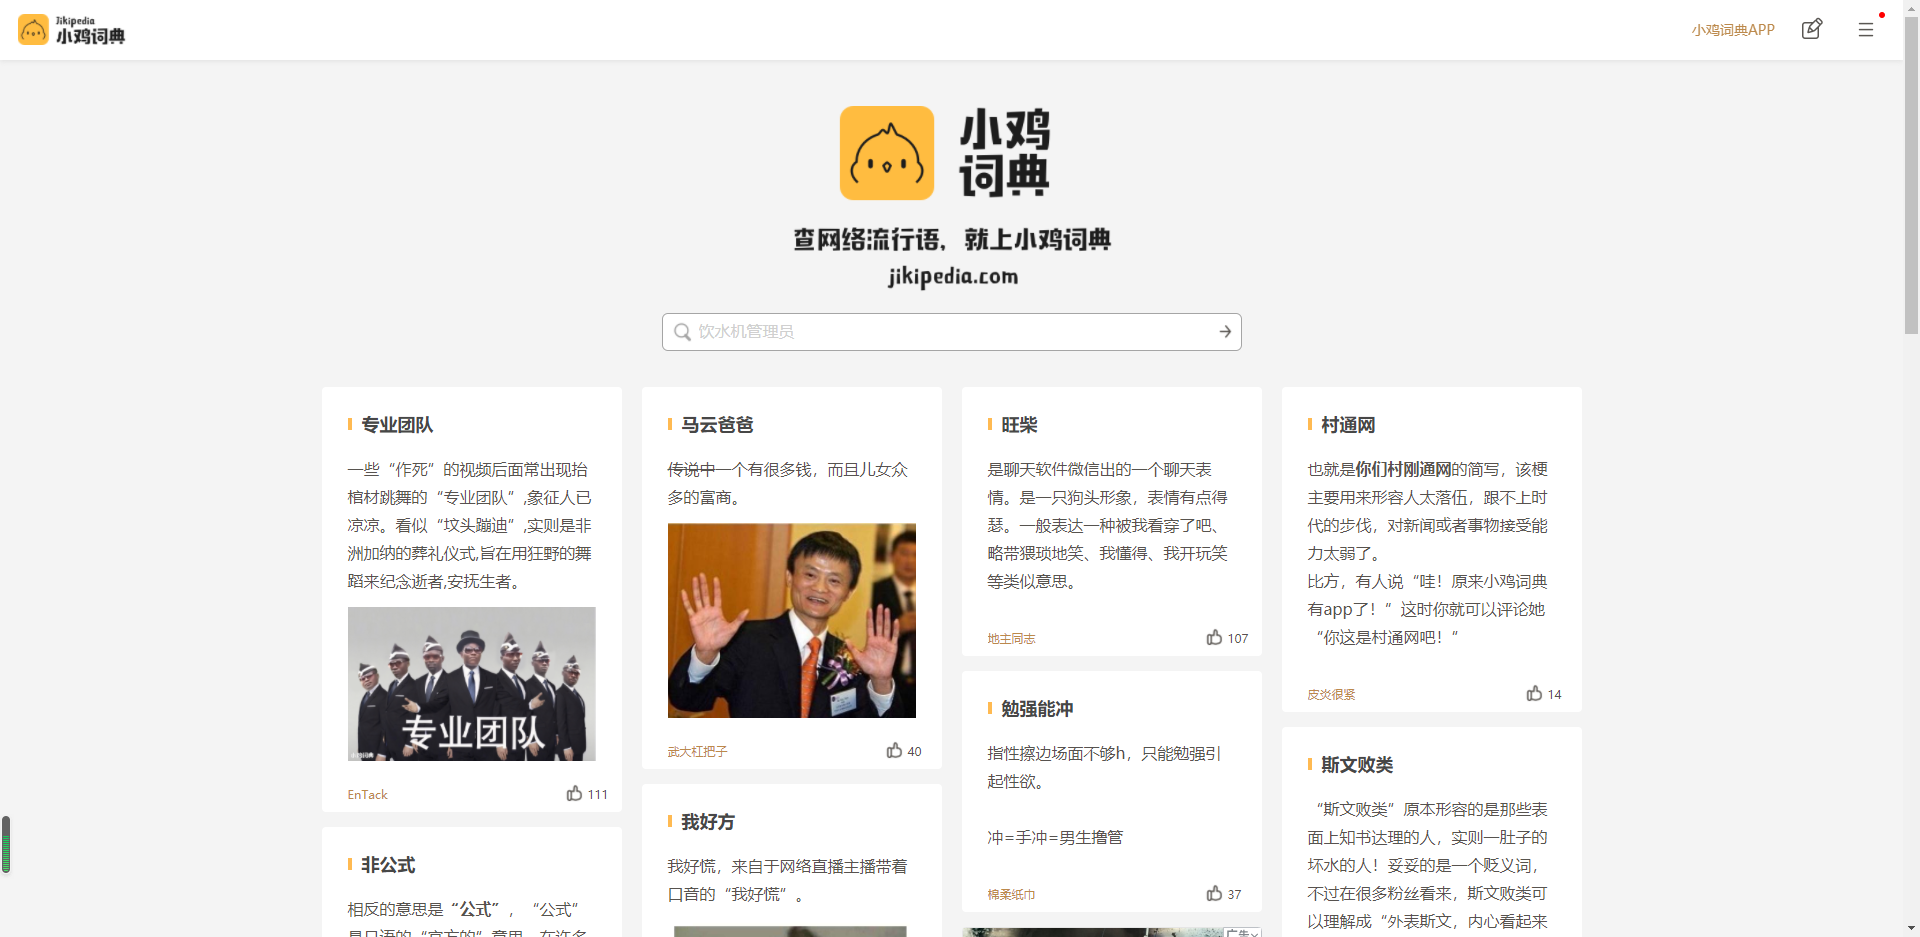Open the 我好方 entry title
The image size is (1920, 937).
pos(708,822)
